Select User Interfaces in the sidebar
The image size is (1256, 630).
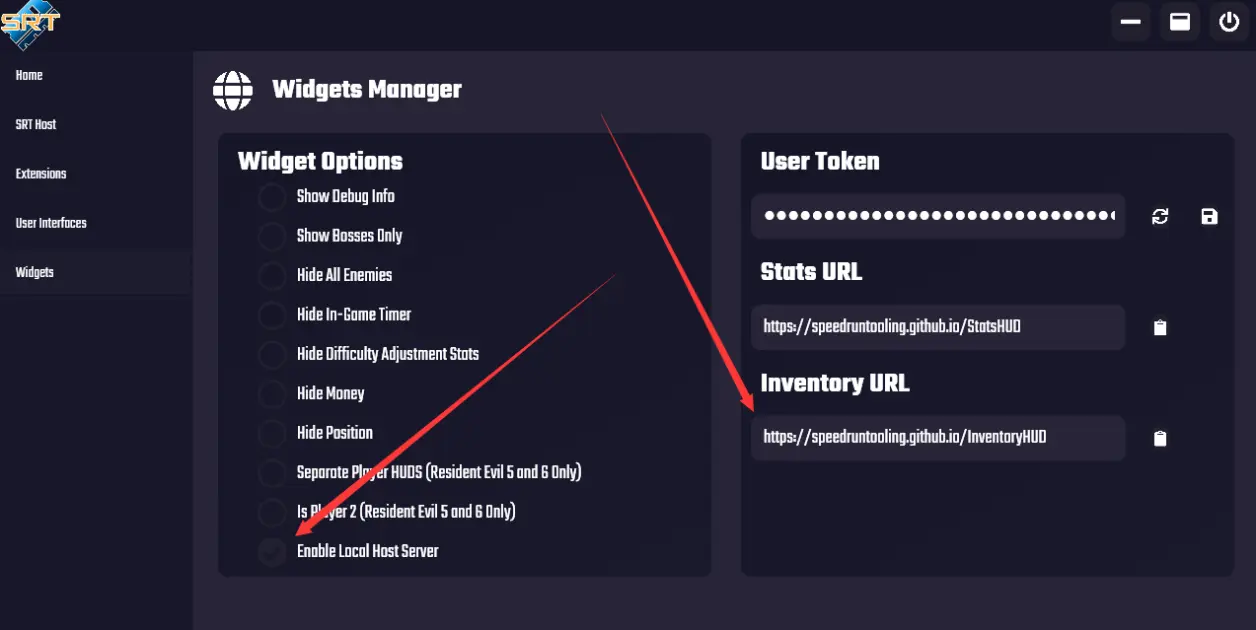pyautogui.click(x=51, y=223)
